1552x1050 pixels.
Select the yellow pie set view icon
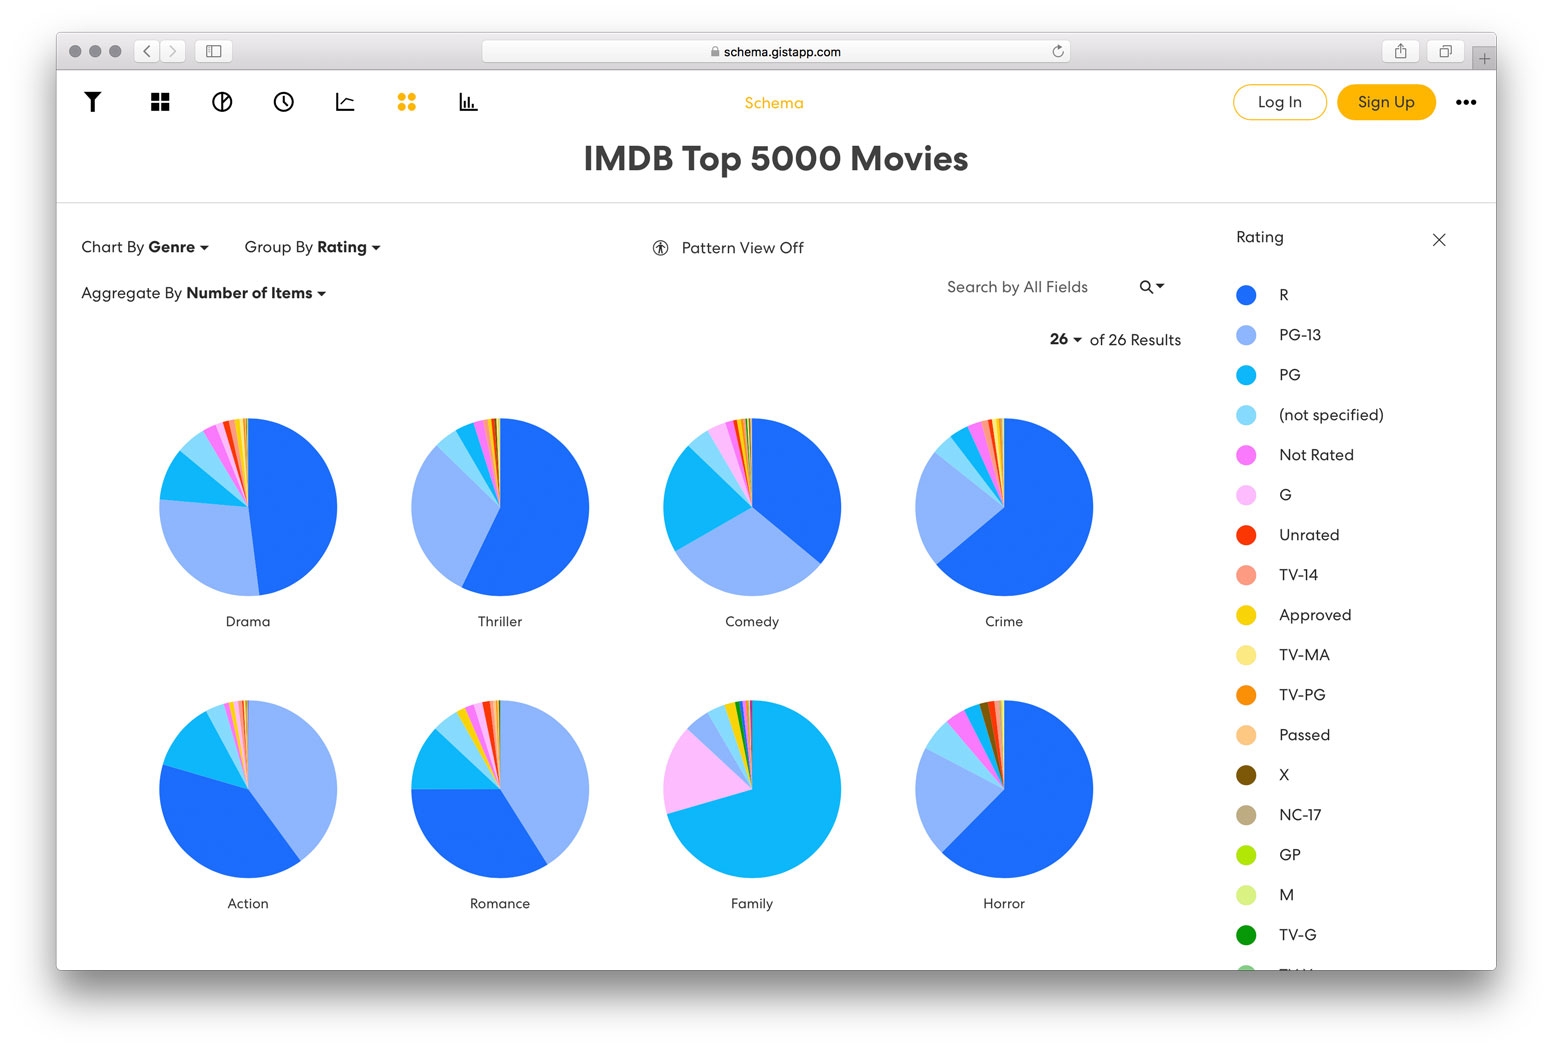pyautogui.click(x=406, y=102)
